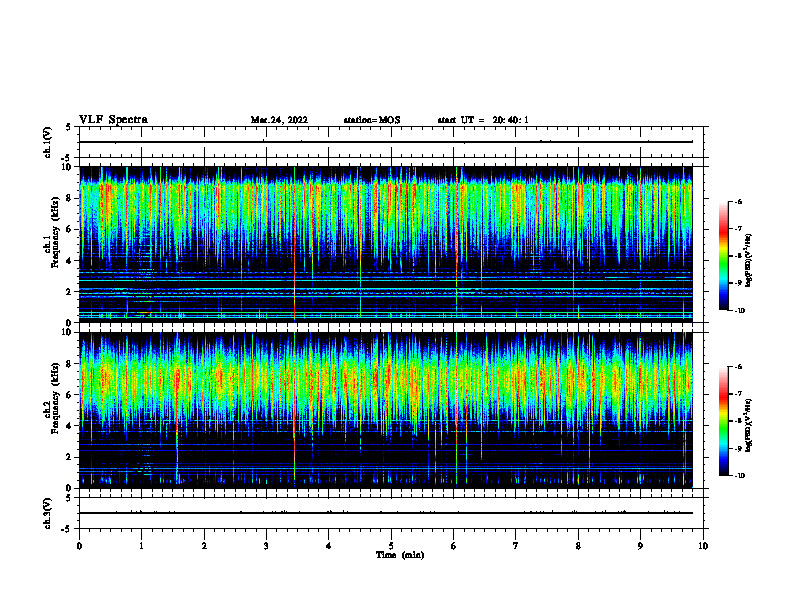Click the ch.1 spectrogram color bar

tap(724, 256)
